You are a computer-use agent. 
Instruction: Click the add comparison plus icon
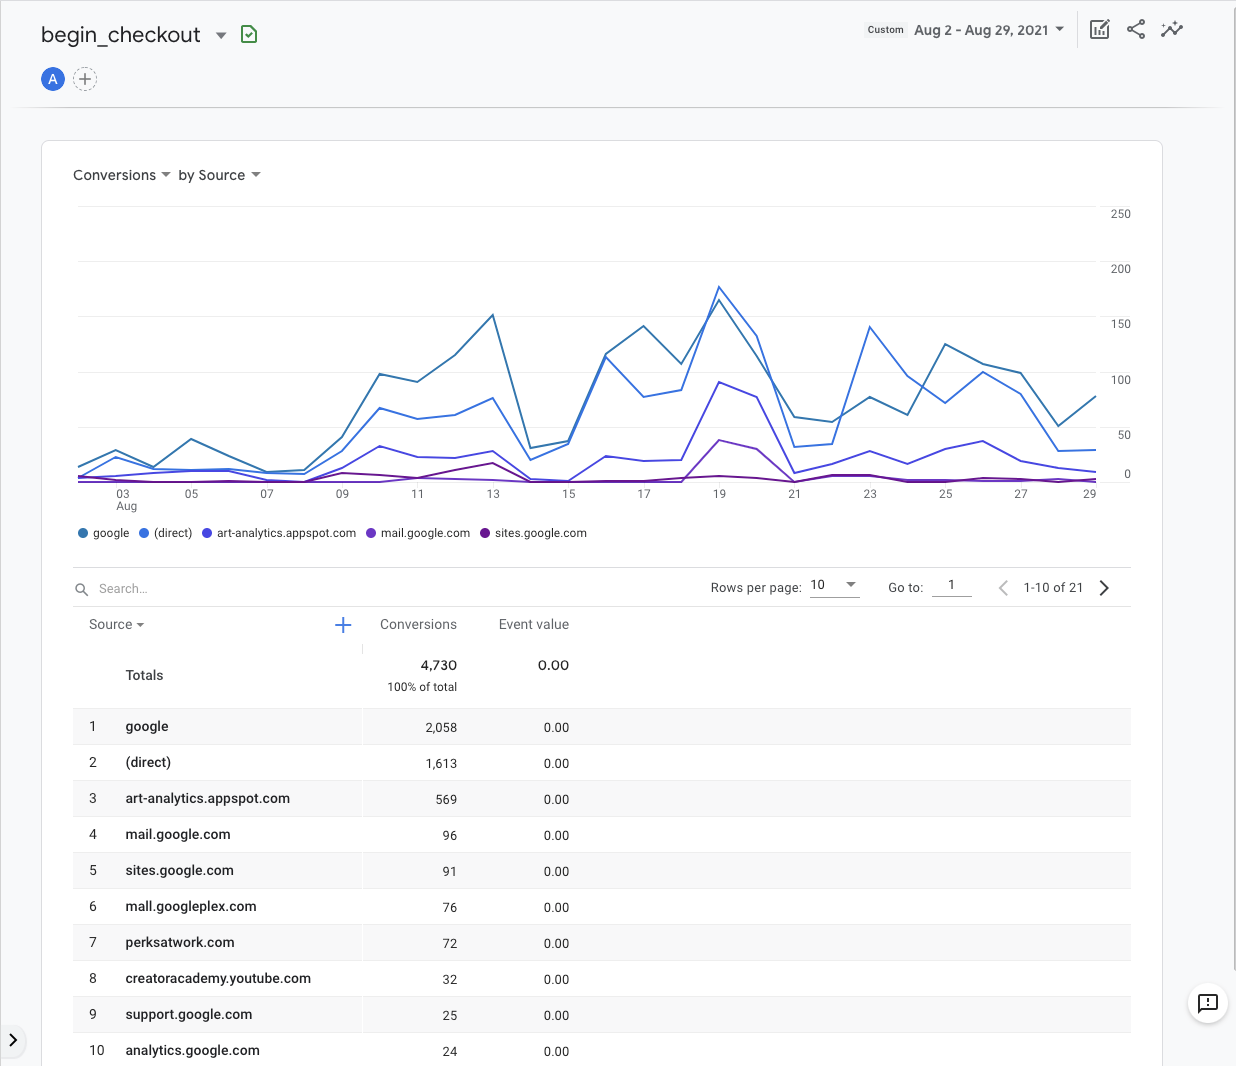click(85, 79)
